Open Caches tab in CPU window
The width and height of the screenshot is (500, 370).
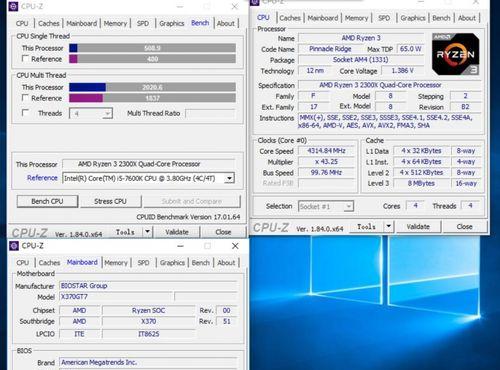(290, 18)
